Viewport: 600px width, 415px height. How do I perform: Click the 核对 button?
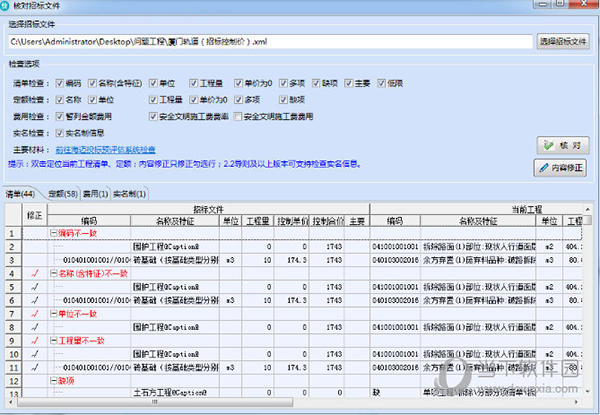pos(563,146)
